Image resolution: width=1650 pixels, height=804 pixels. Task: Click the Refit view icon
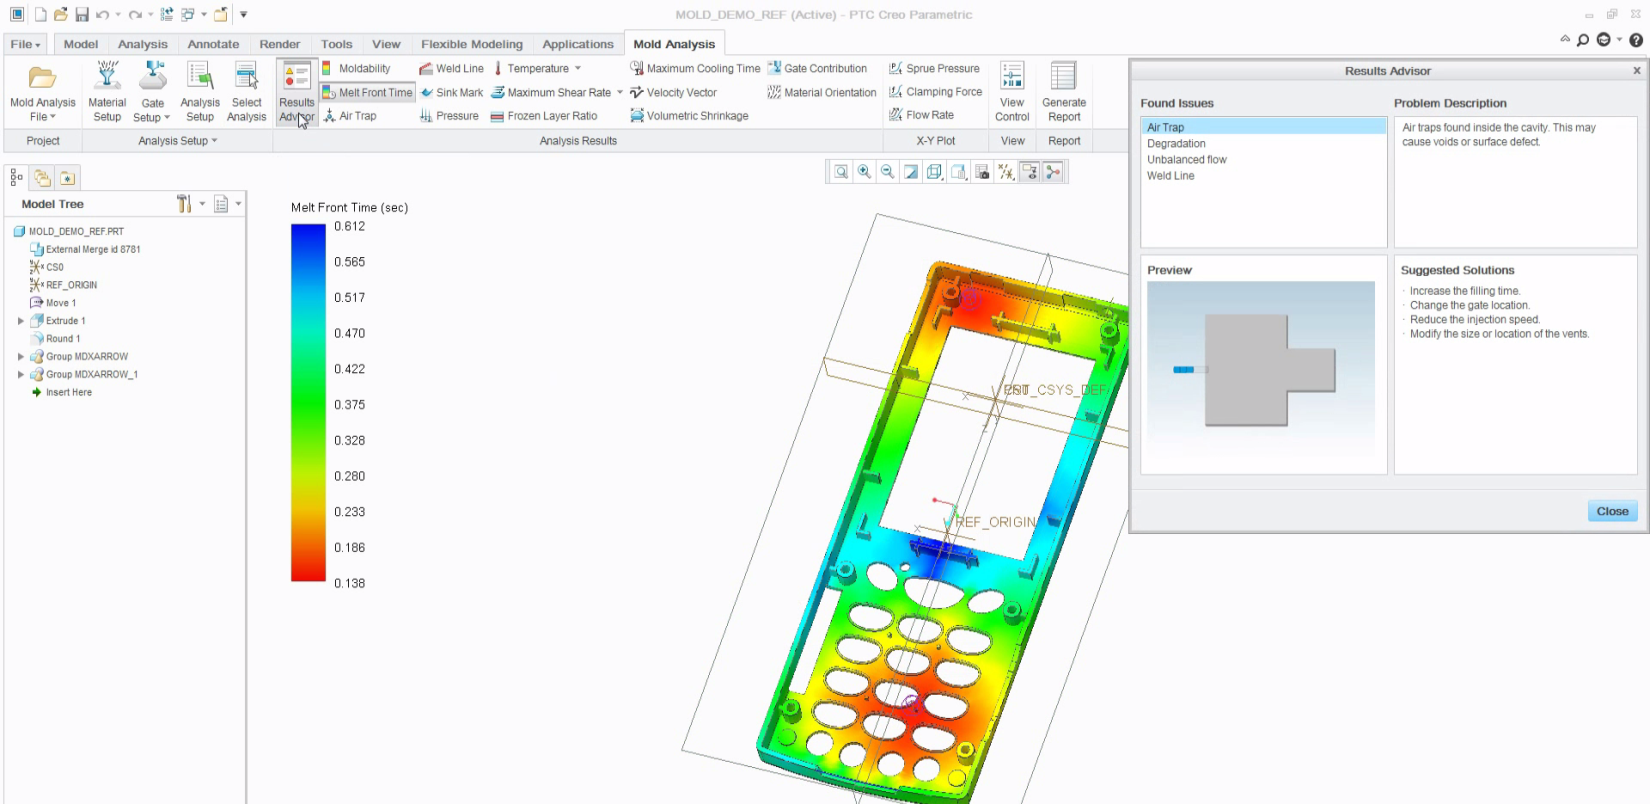841,172
